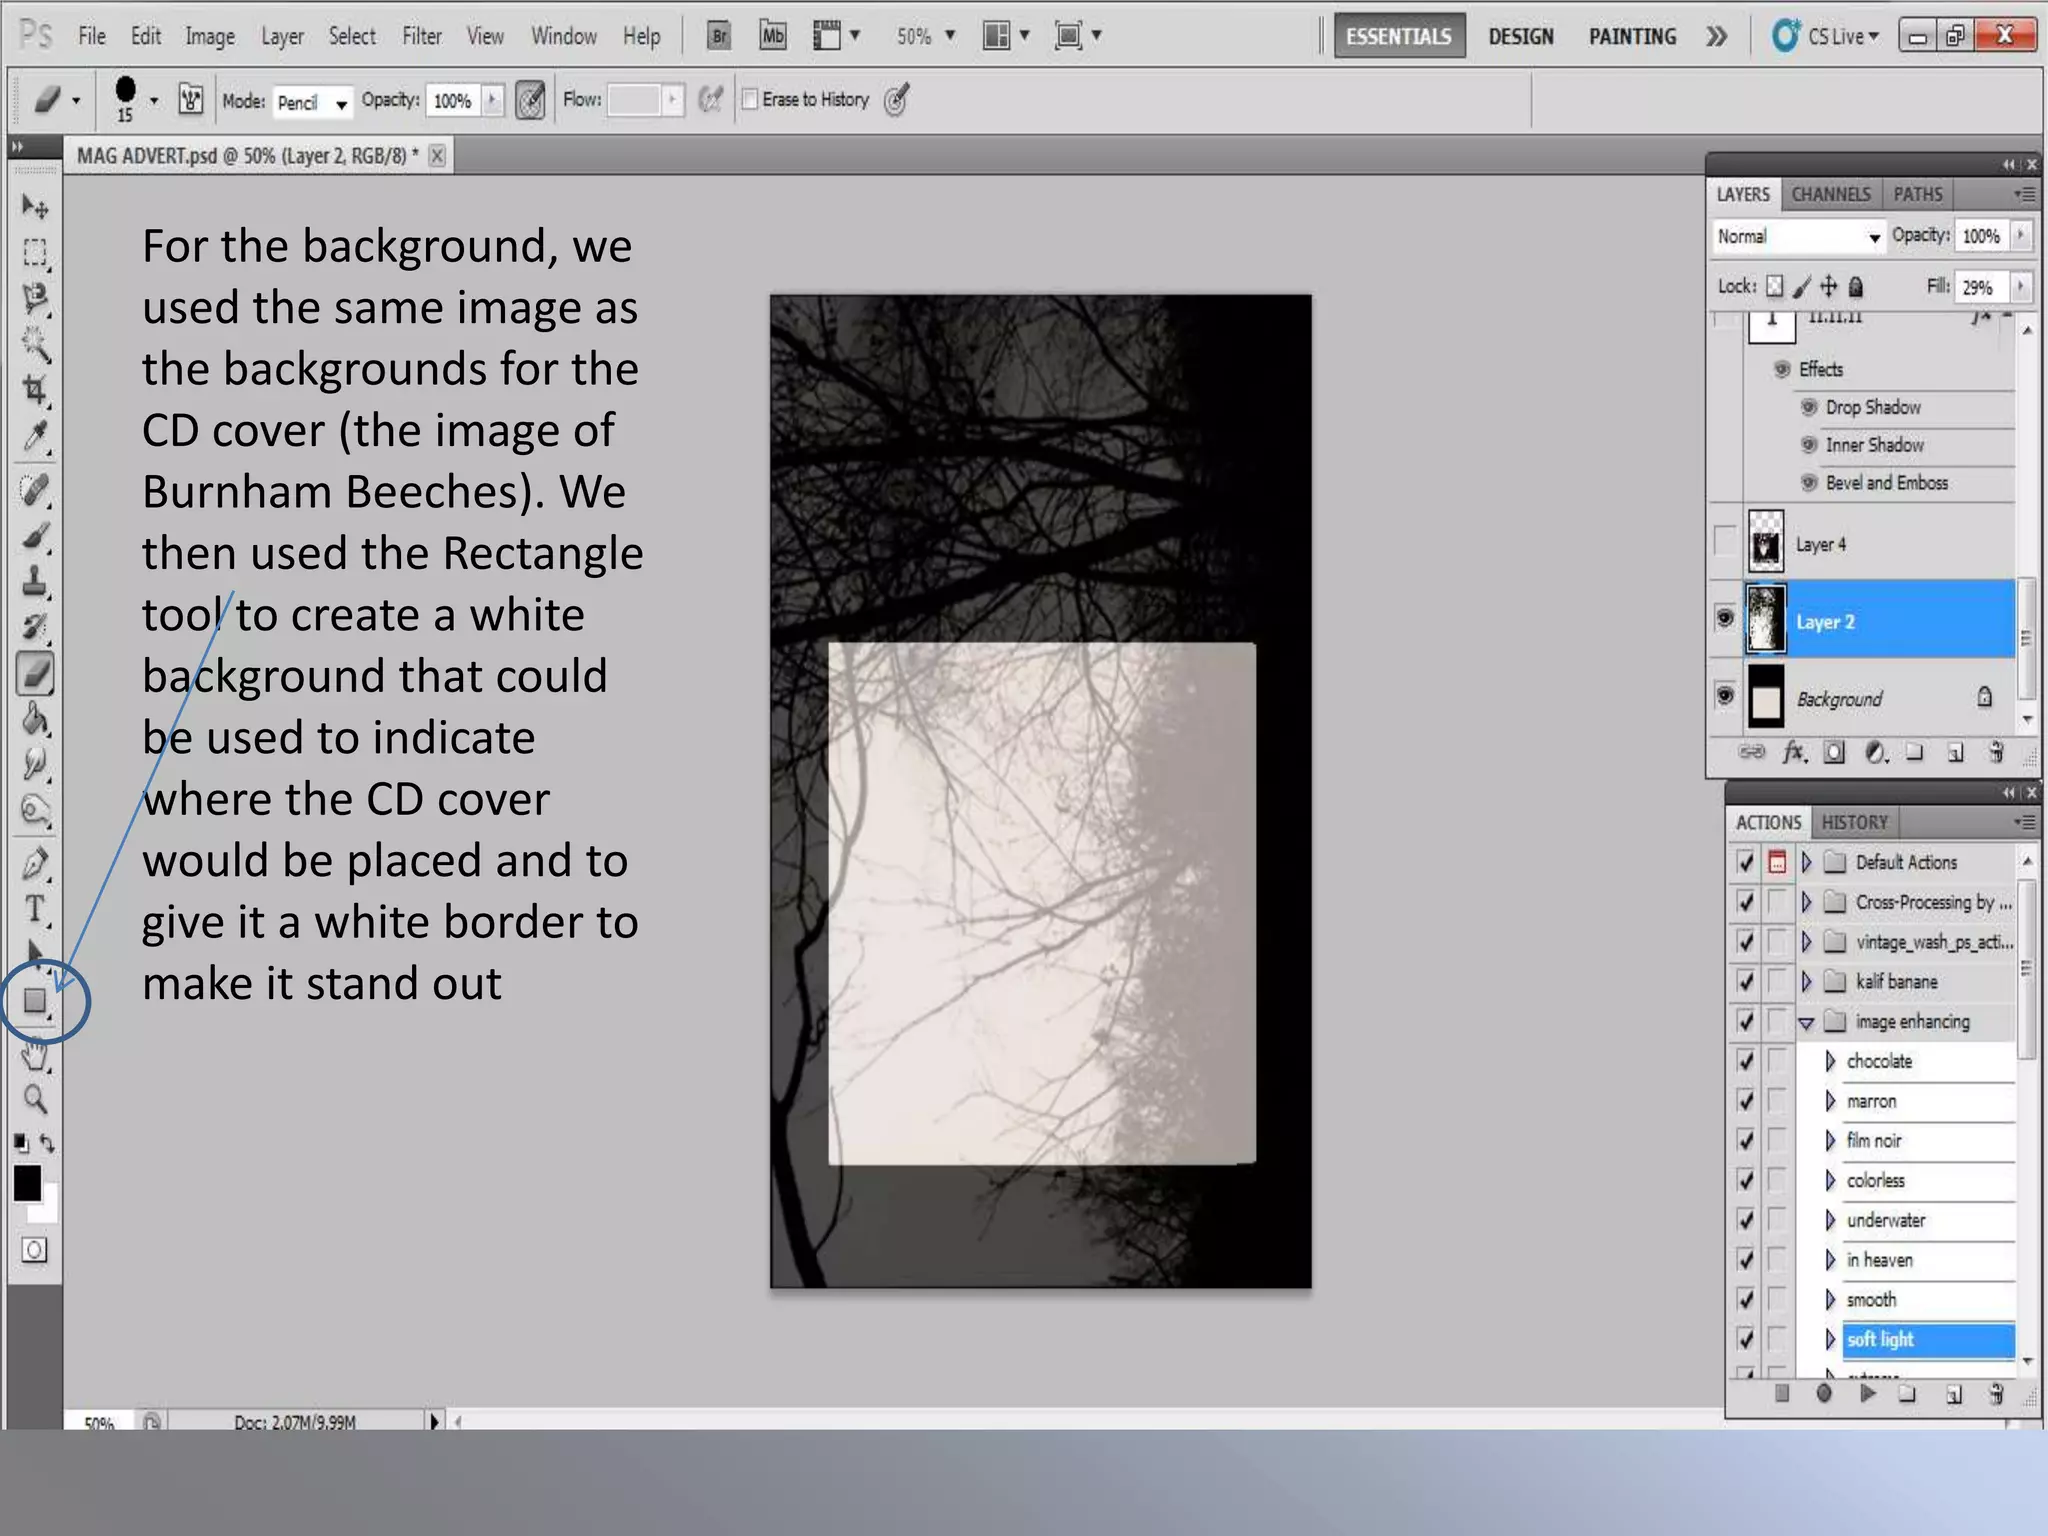Viewport: 2048px width, 1536px height.
Task: Toggle Drop Shadow effect visibility
Action: pyautogui.click(x=1808, y=407)
